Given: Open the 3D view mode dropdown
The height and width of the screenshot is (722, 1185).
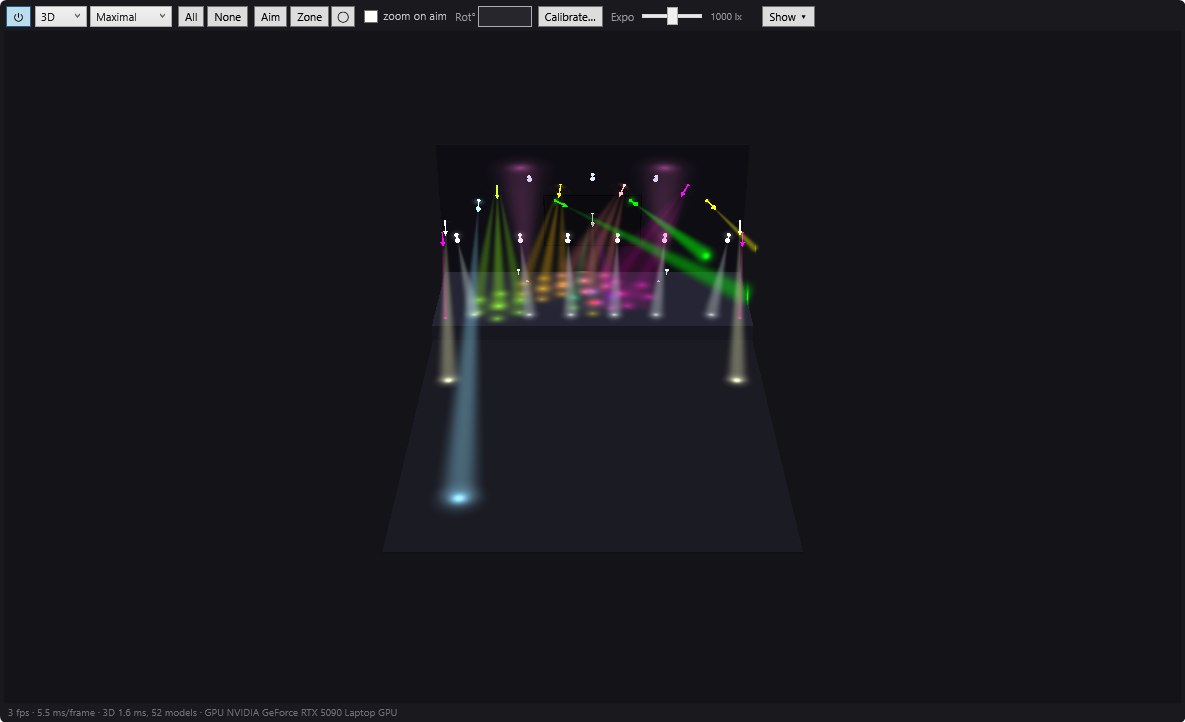Looking at the screenshot, I should coord(60,17).
